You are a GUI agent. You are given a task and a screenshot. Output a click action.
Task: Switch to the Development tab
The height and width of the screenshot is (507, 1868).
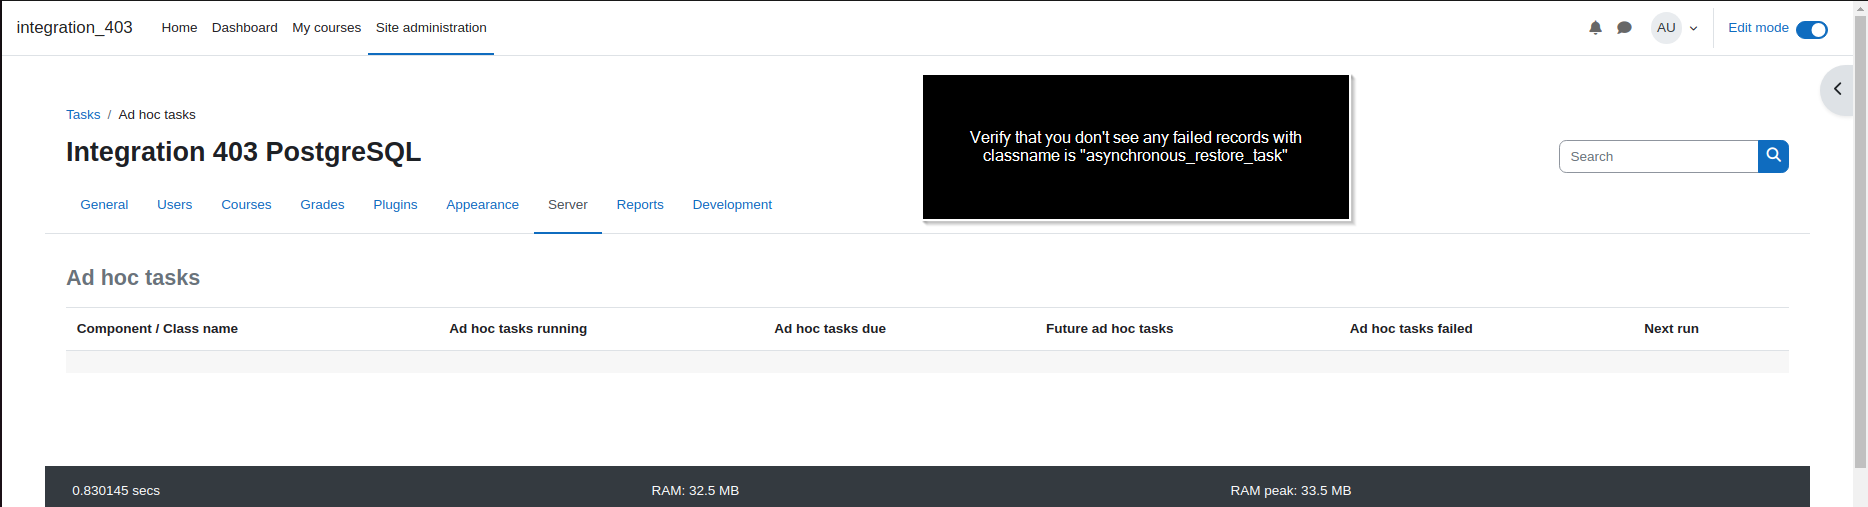[732, 204]
